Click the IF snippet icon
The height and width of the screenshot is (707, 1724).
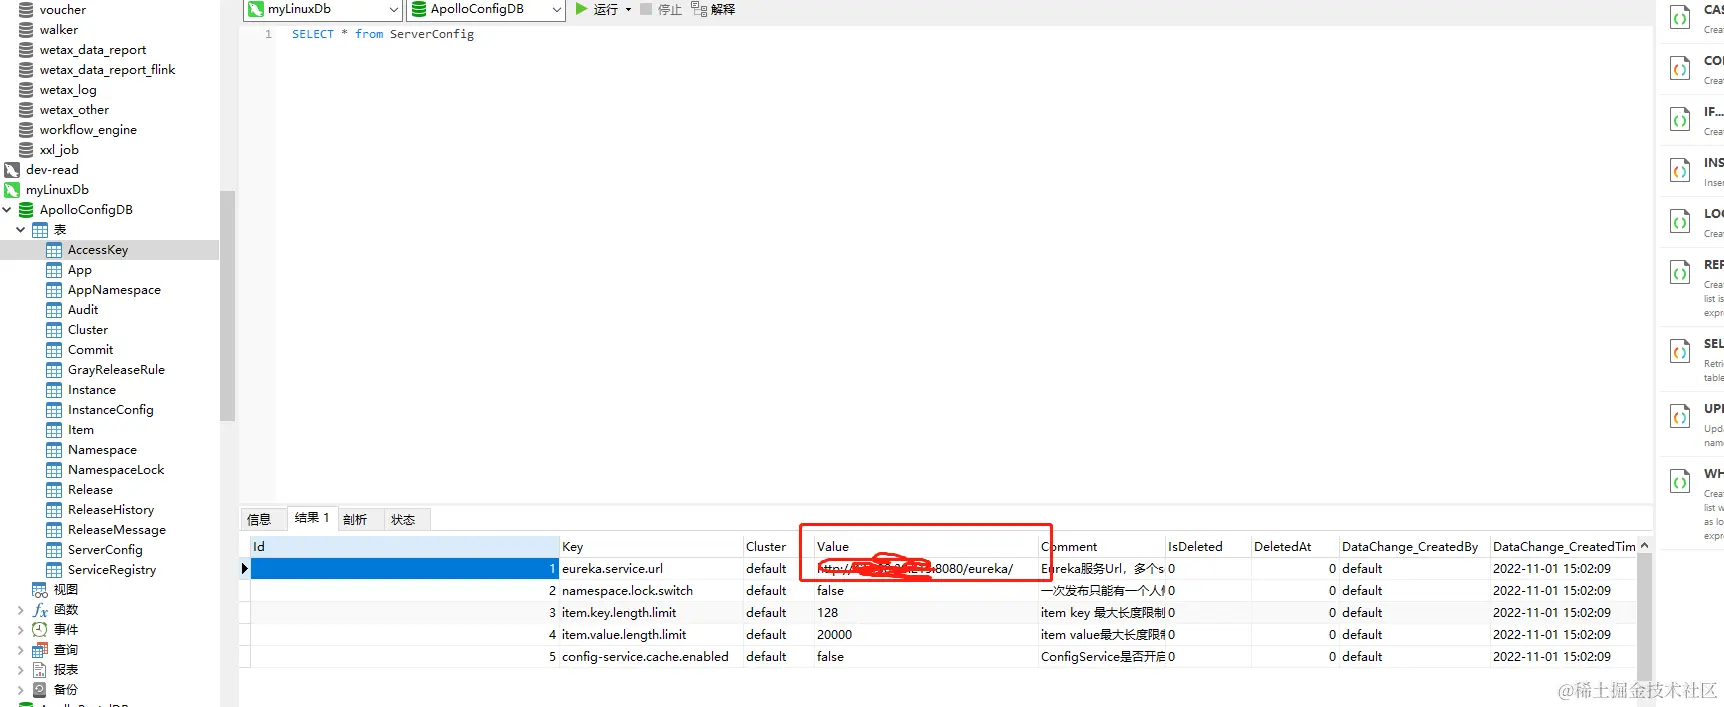click(1680, 119)
